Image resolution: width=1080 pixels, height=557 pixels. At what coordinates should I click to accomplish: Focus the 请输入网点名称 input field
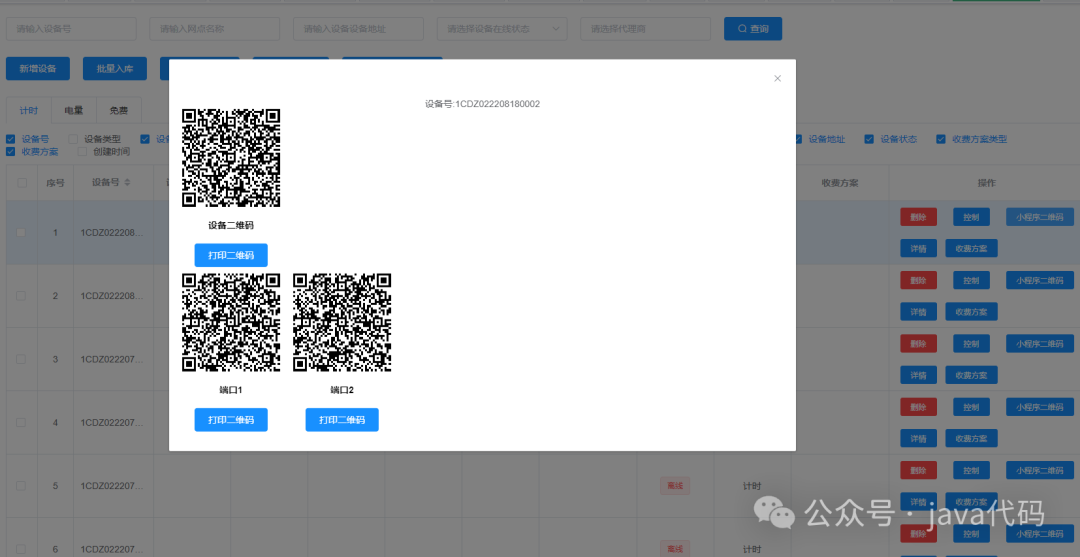click(x=214, y=29)
